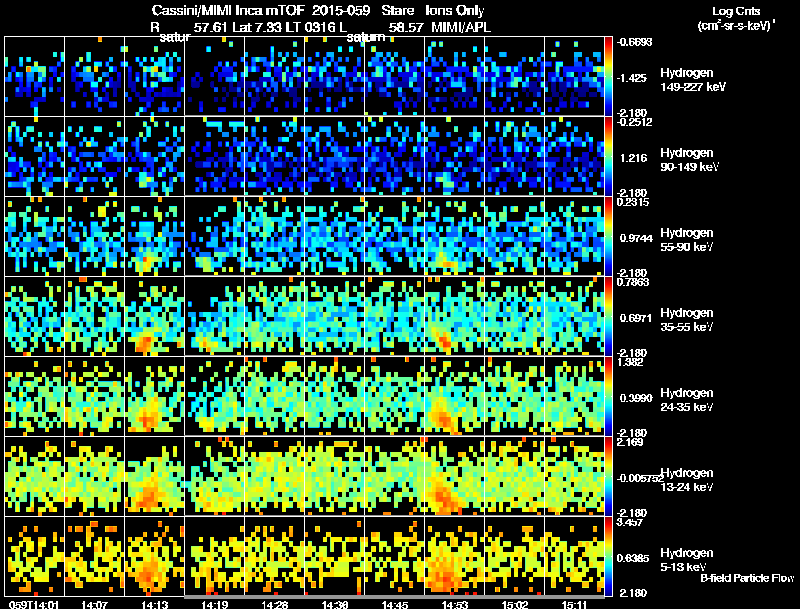The width and height of the screenshot is (800, 609).
Task: Click the Hydrogen 13-24 keV row label
Action: pyautogui.click(x=687, y=480)
